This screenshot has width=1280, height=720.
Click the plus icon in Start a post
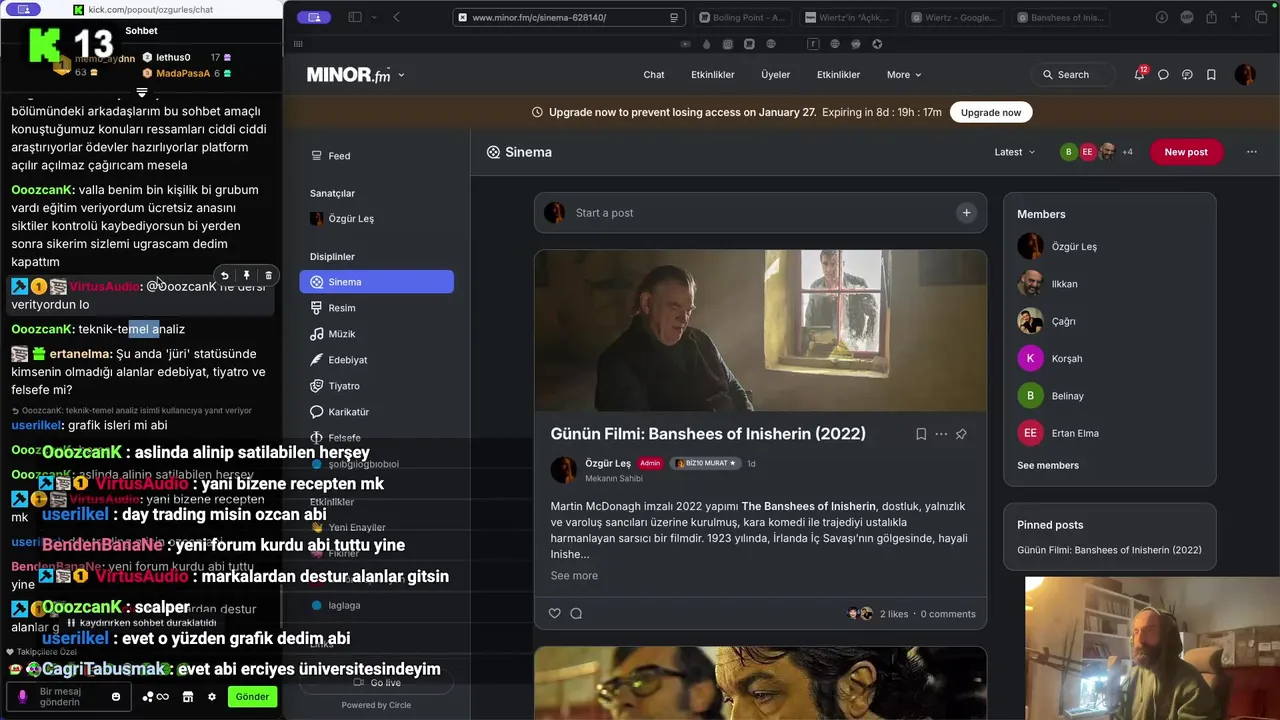point(966,213)
